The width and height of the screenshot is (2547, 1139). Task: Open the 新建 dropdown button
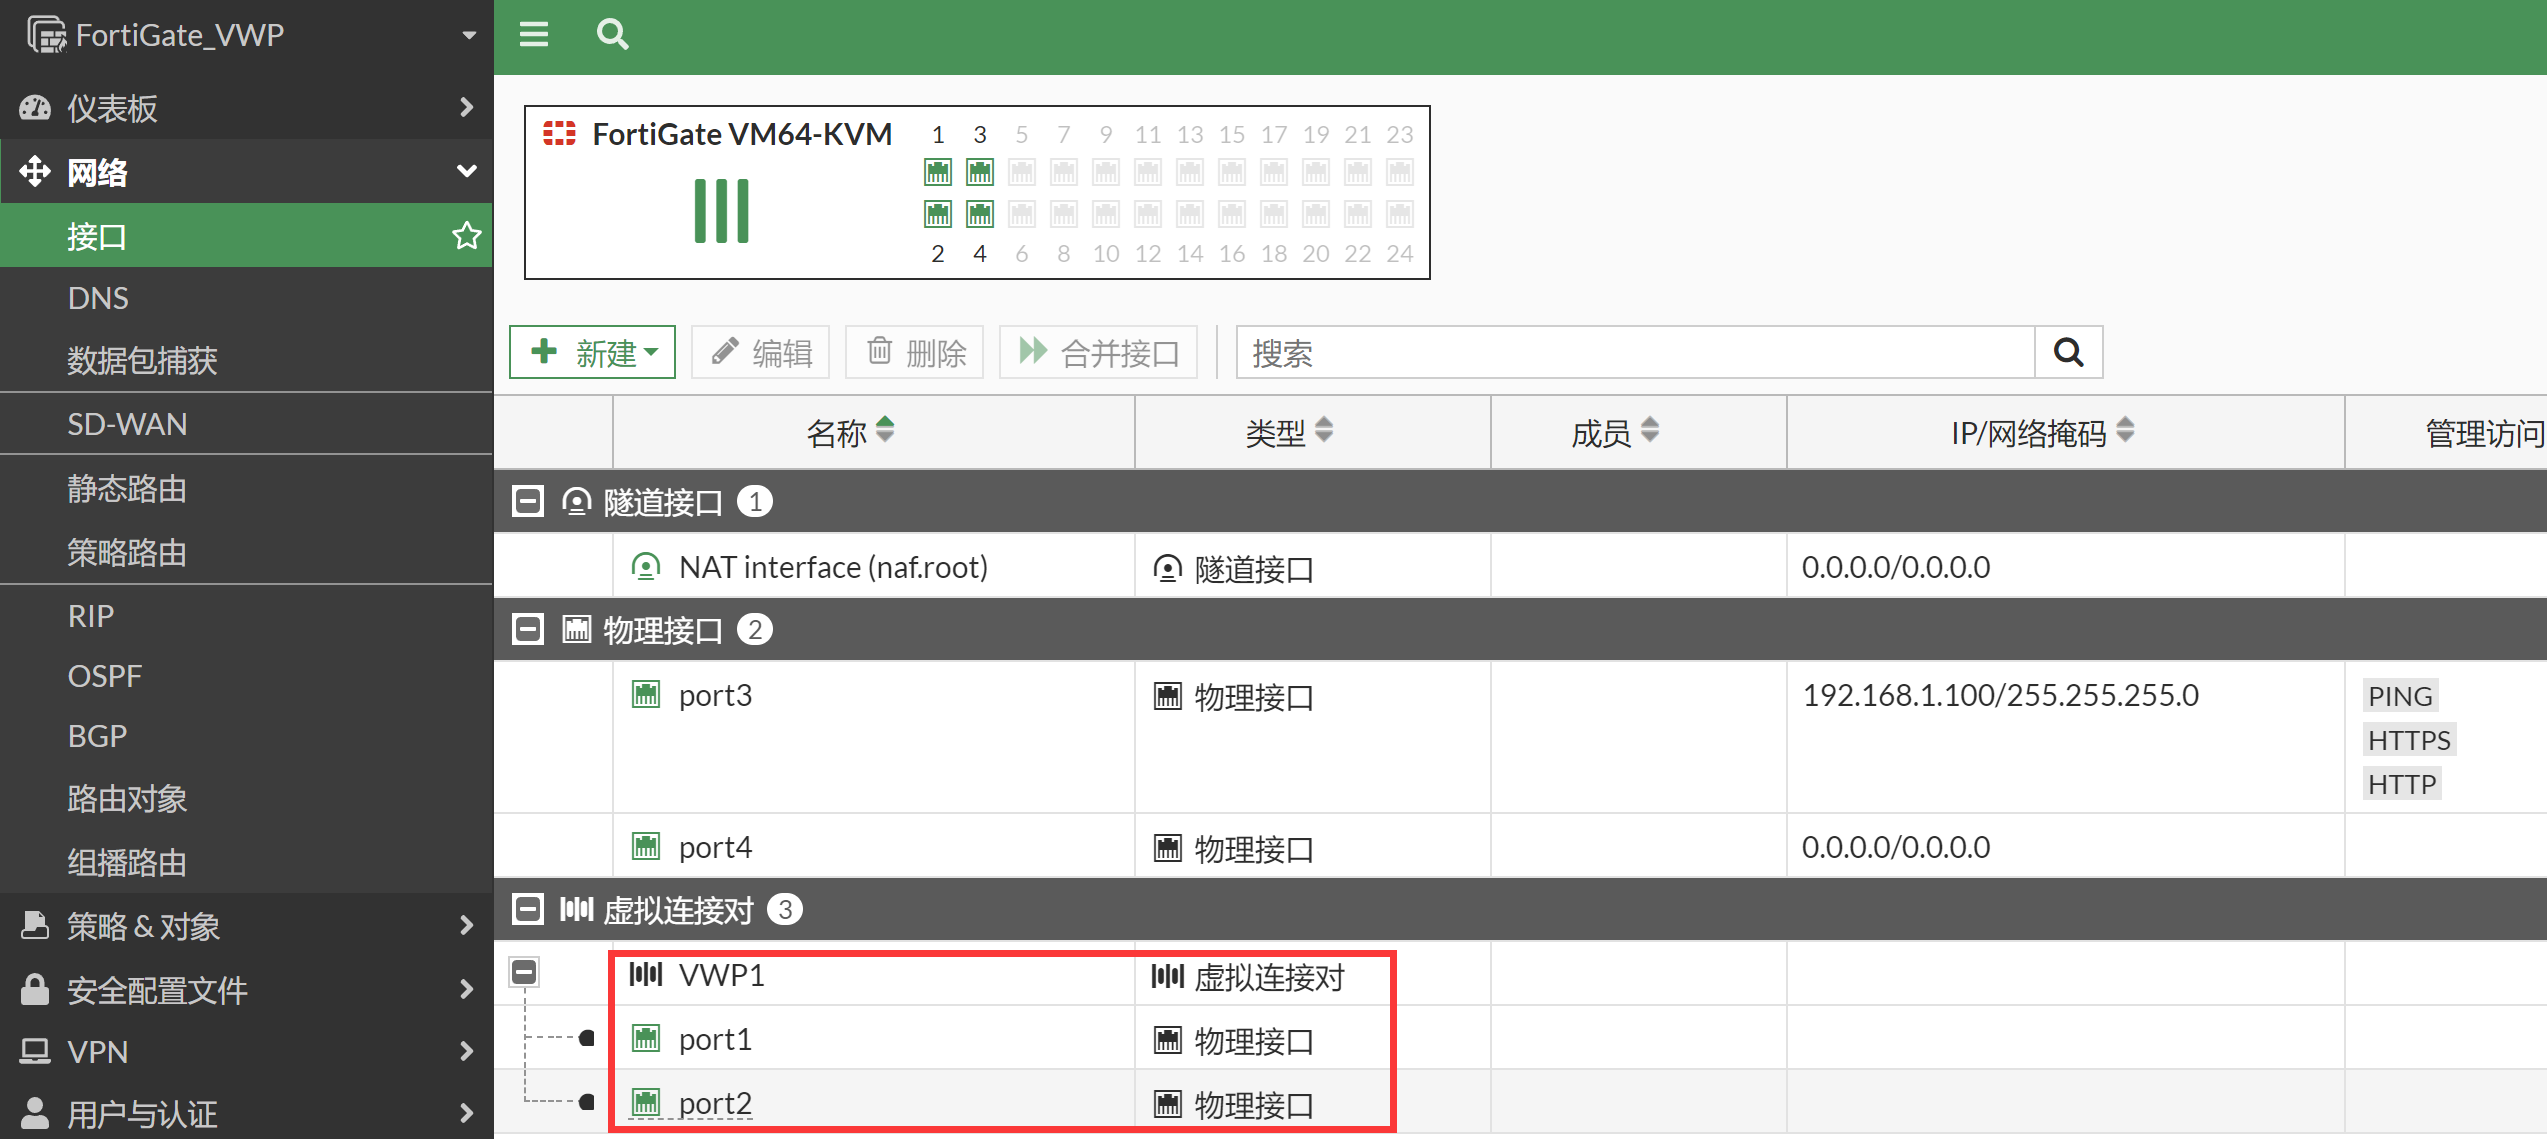[x=593, y=352]
